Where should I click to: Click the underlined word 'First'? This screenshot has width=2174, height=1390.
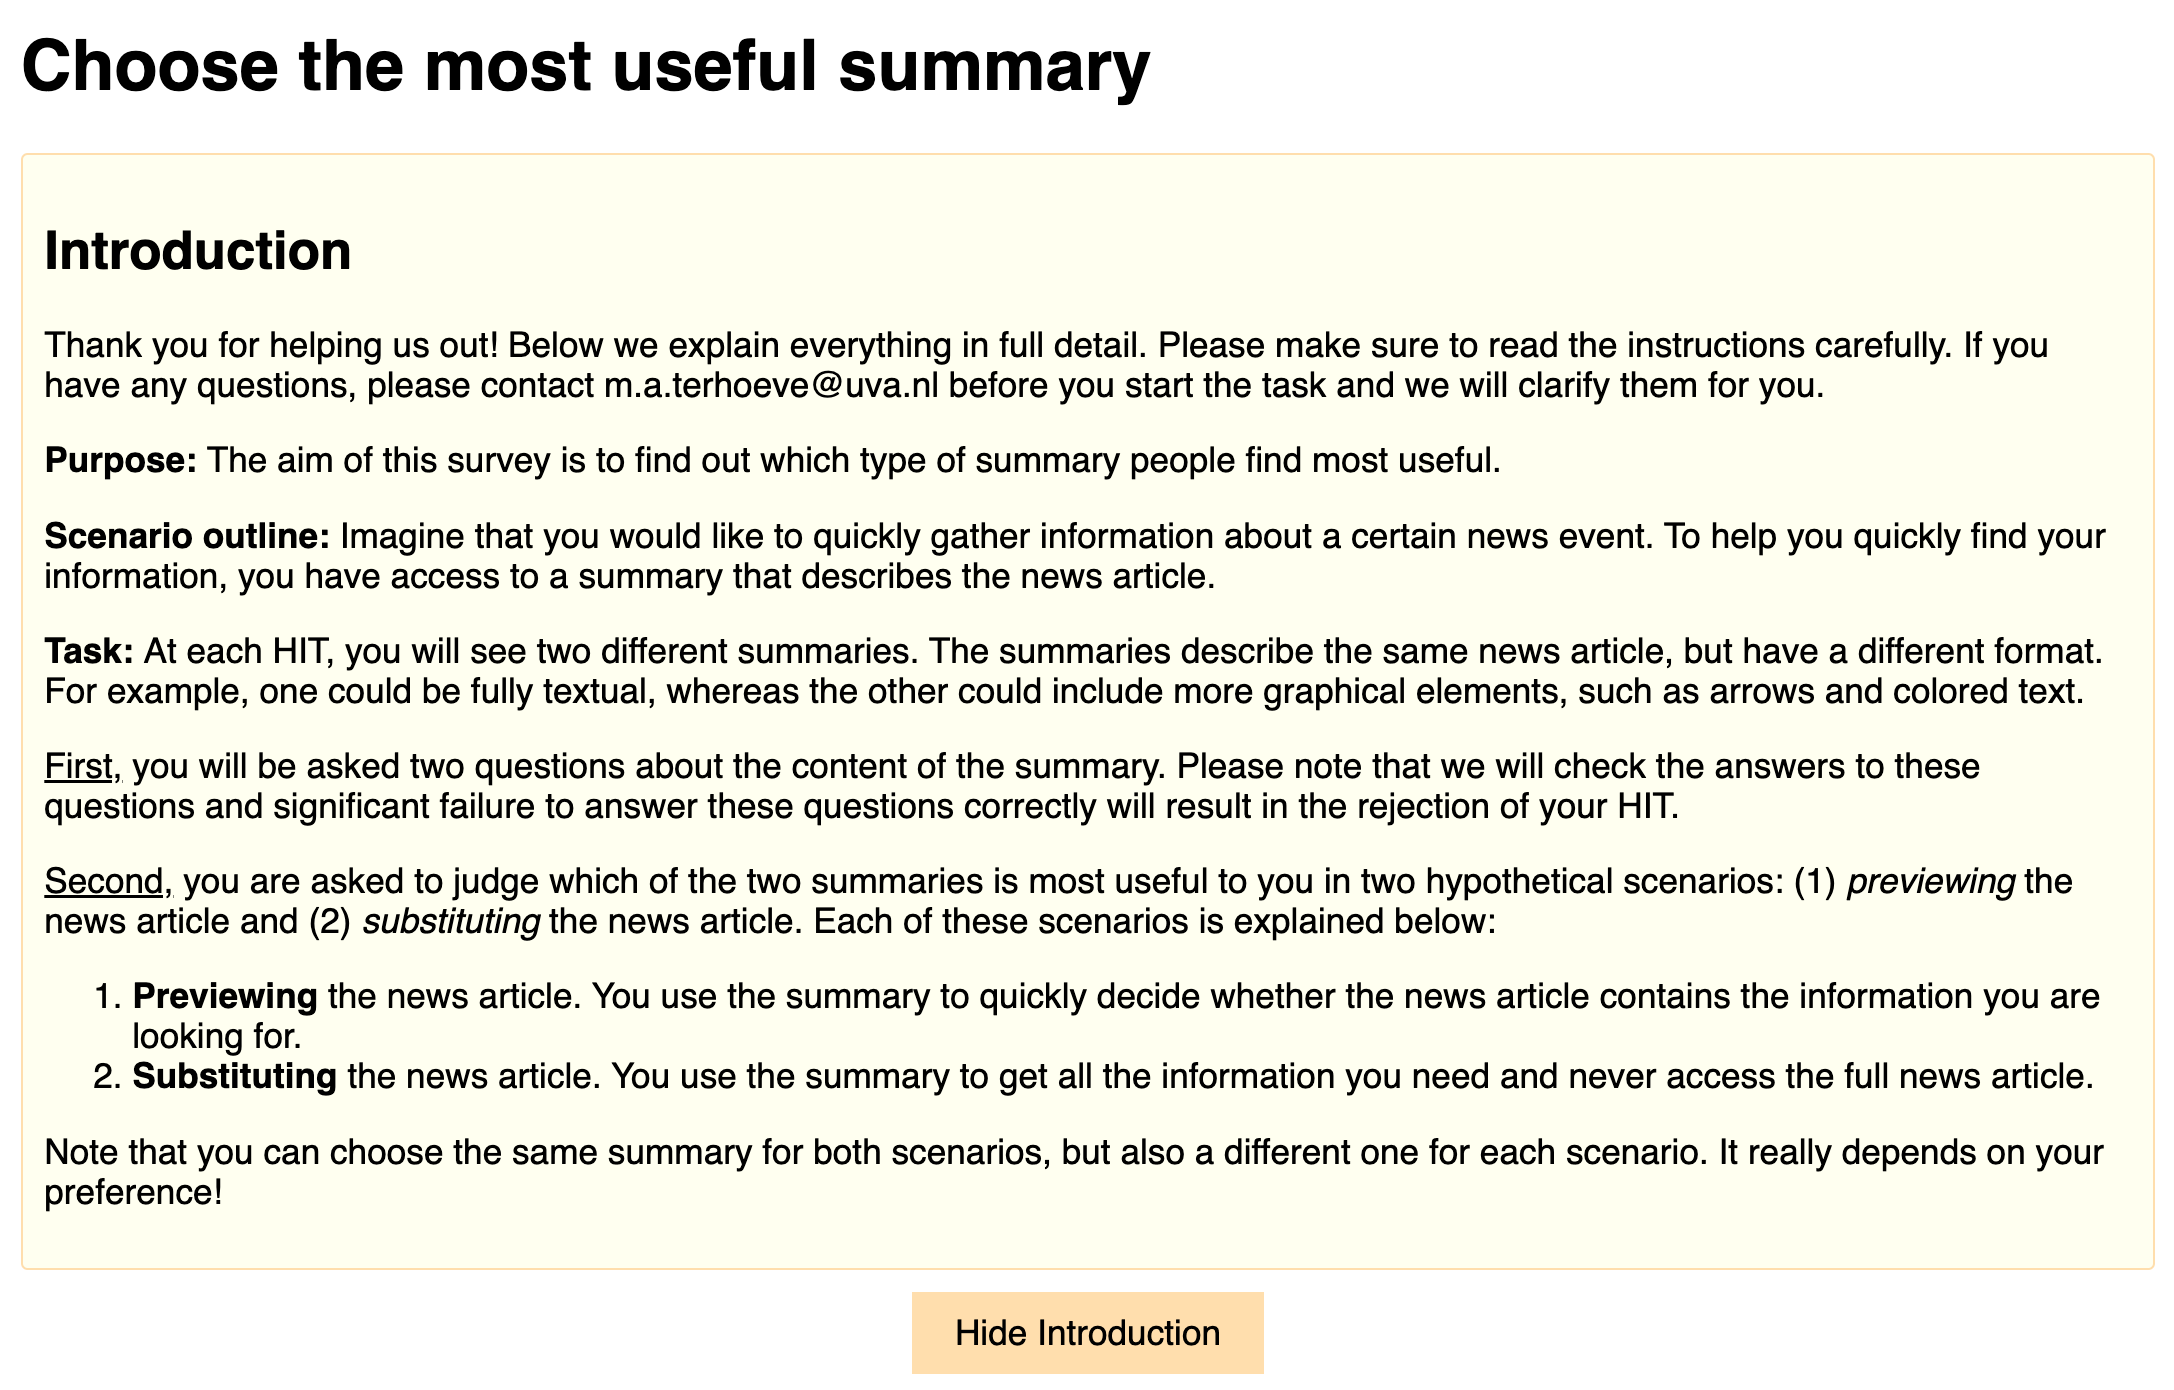79,766
